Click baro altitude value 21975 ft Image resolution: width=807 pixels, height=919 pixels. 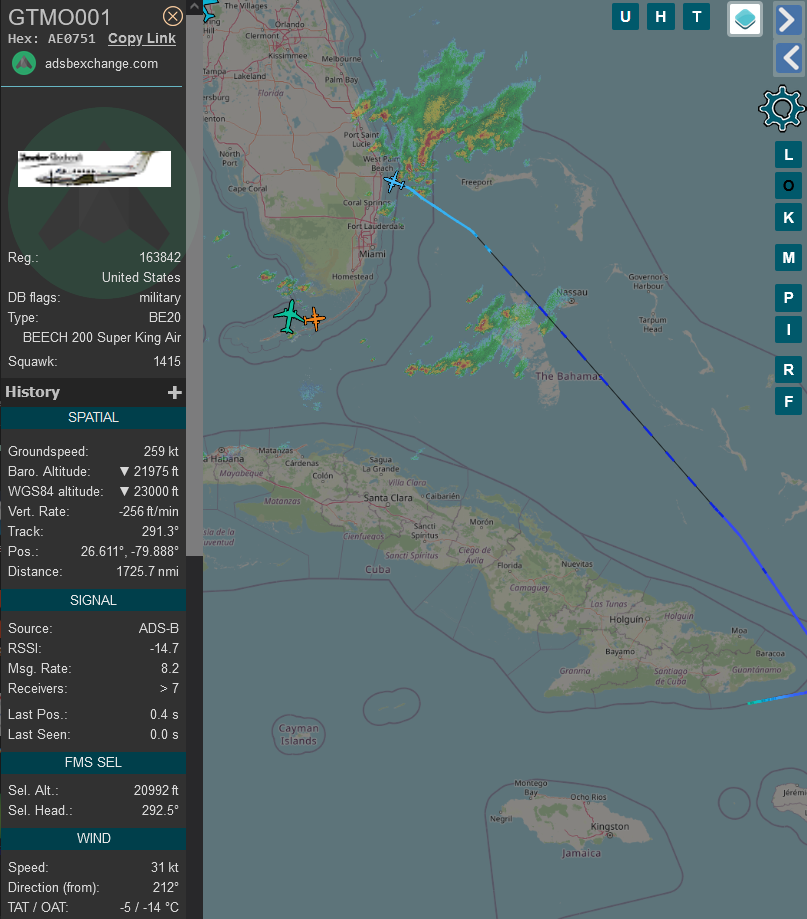(149, 471)
